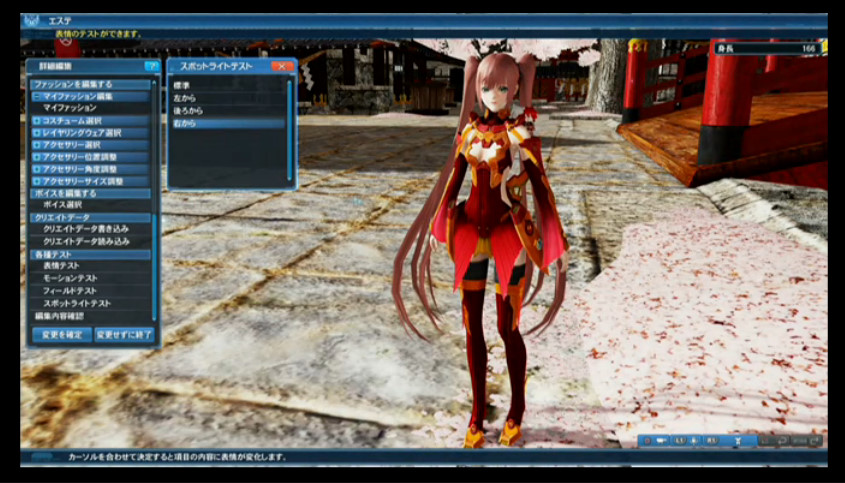Click the undo arrow icon in bottom toolbar

[x=783, y=441]
